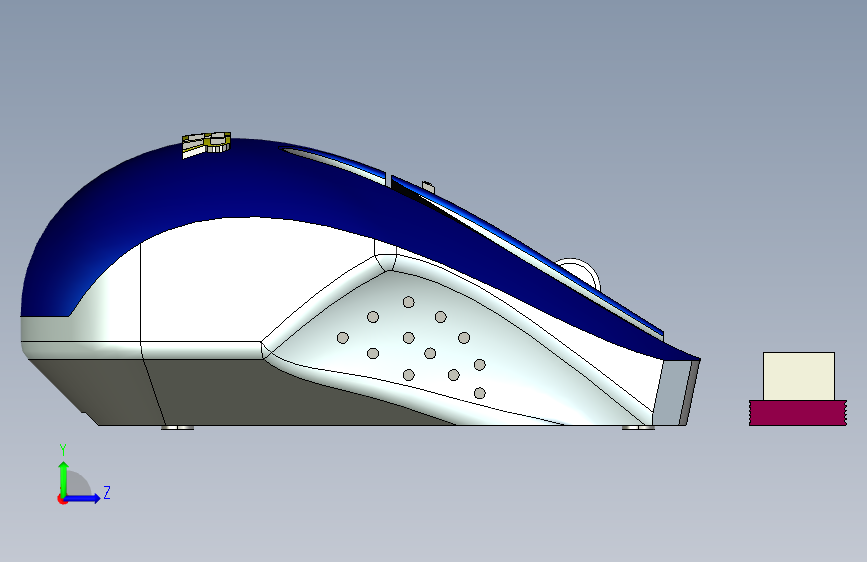
Task: Select the rear mouse foot pad
Action: tap(177, 427)
